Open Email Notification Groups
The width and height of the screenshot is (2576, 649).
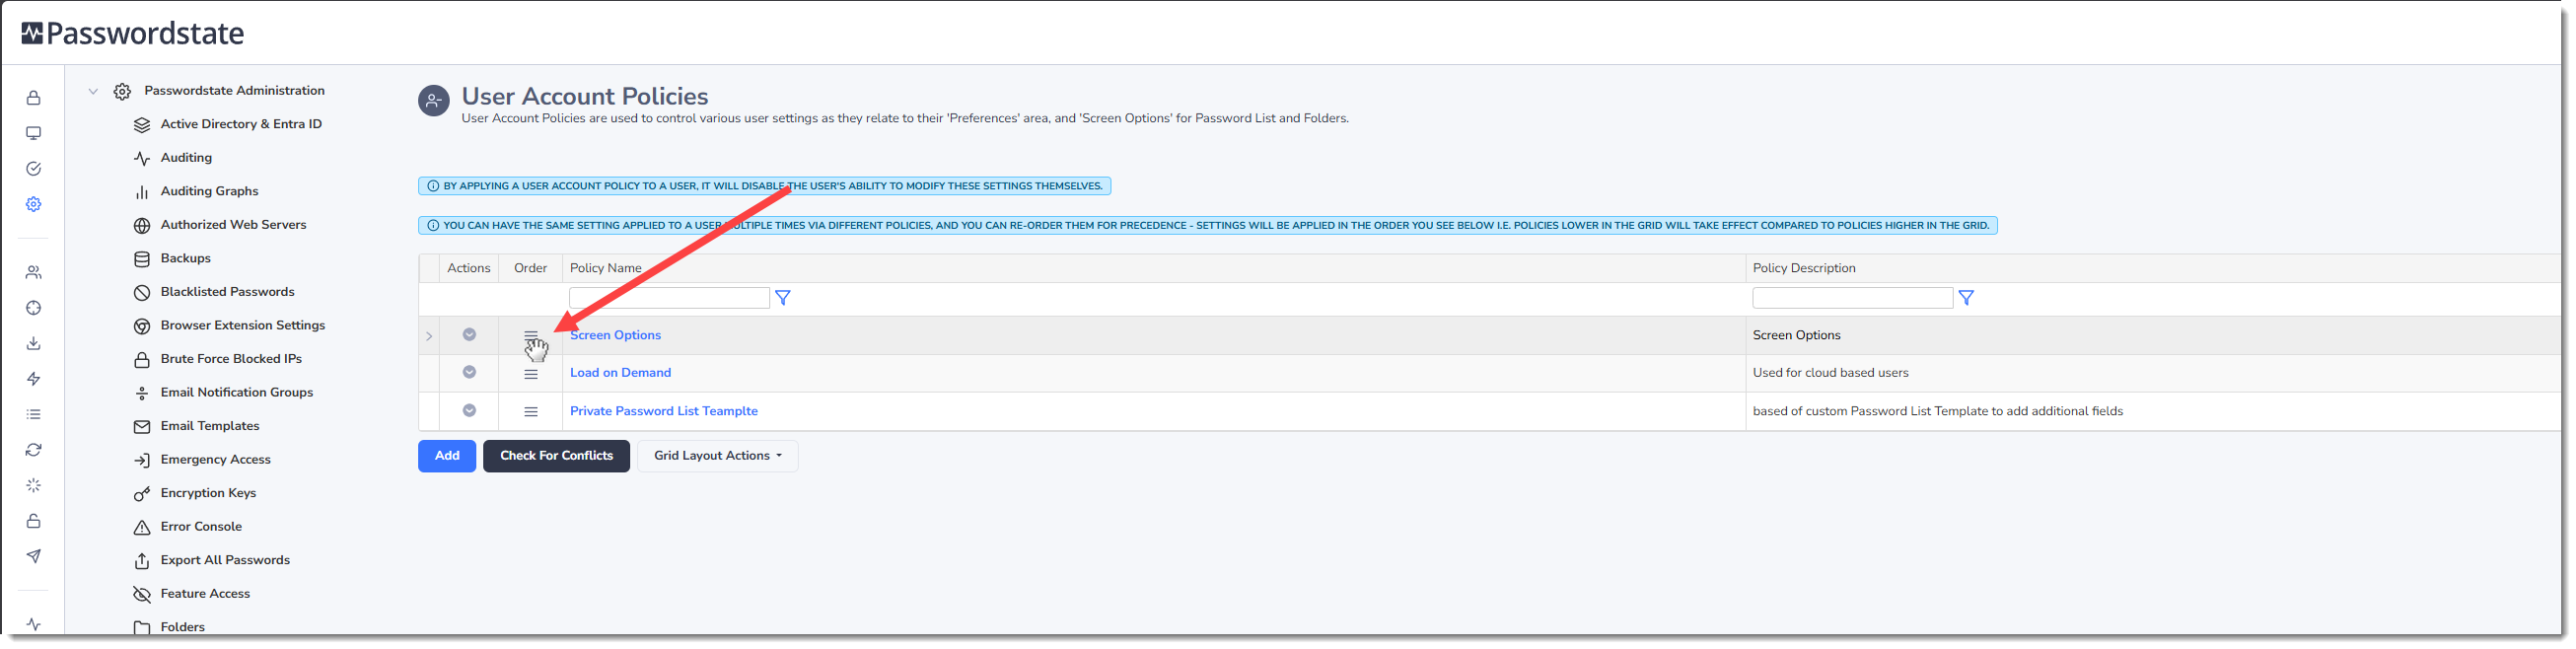pos(236,392)
